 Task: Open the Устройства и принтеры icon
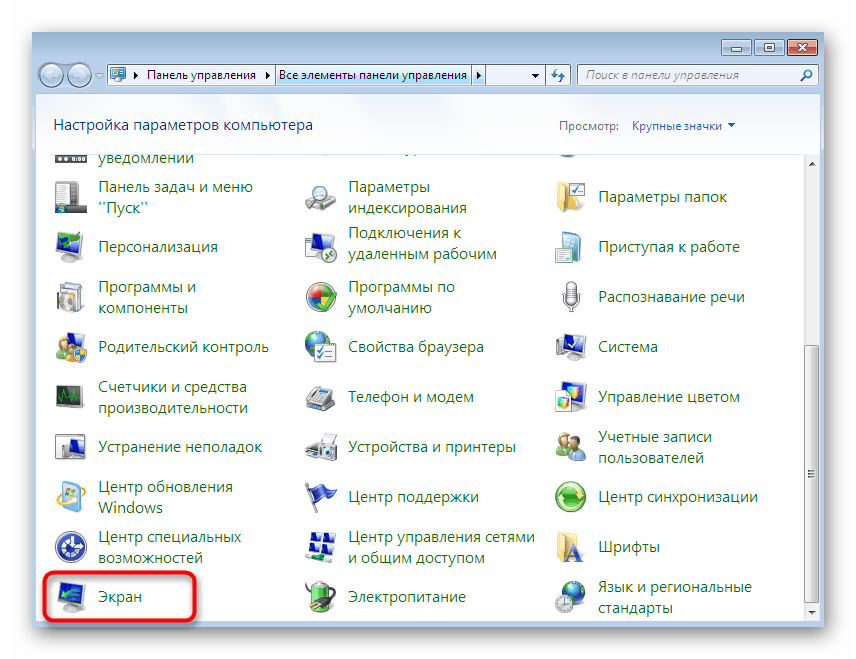click(x=320, y=447)
